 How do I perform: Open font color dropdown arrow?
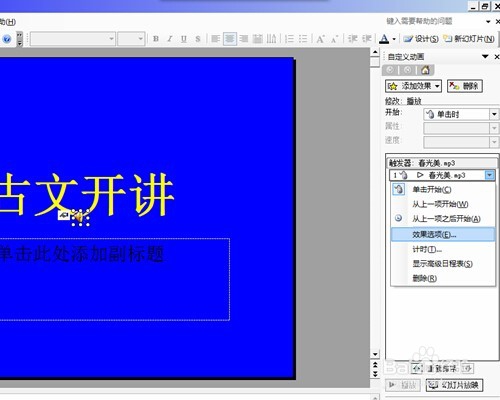[394, 39]
